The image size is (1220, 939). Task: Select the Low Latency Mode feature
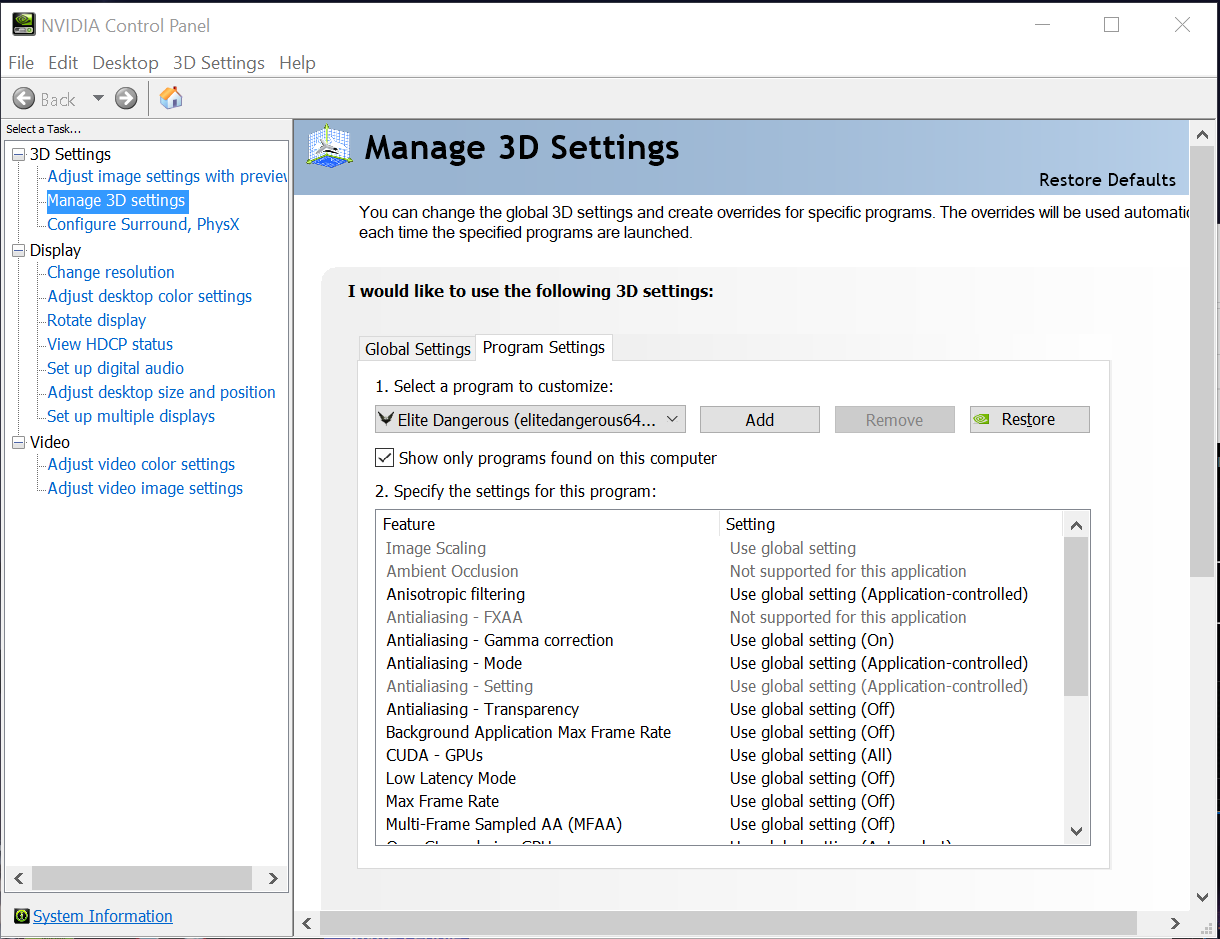point(451,778)
